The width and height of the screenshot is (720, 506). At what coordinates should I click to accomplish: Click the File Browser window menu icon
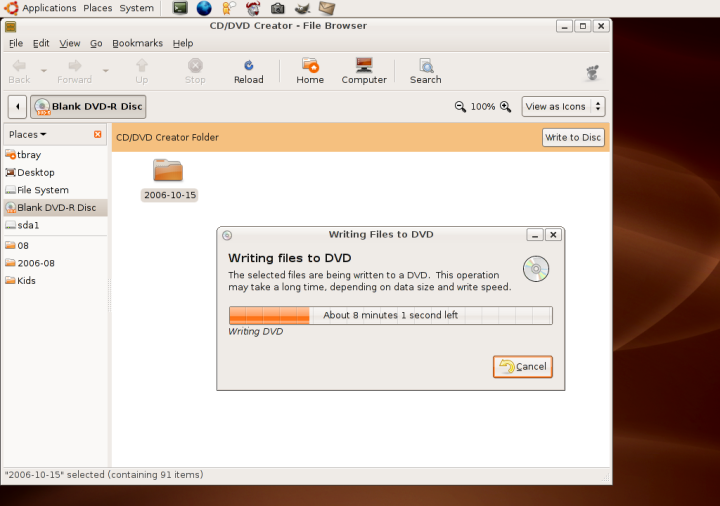point(11,27)
